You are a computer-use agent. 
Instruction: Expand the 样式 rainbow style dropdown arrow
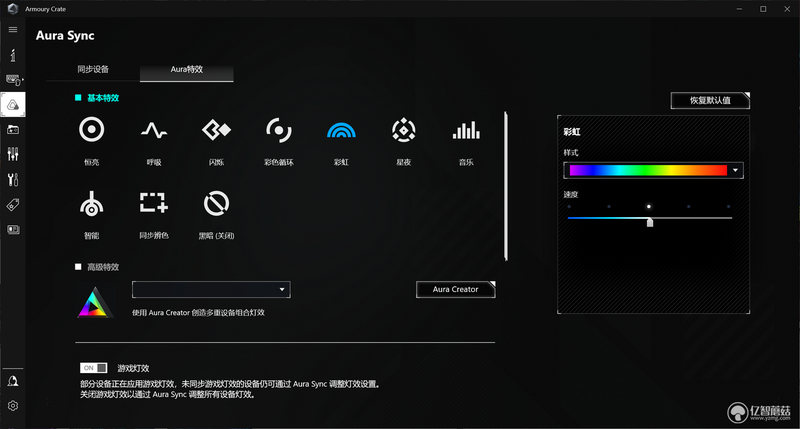(735, 170)
